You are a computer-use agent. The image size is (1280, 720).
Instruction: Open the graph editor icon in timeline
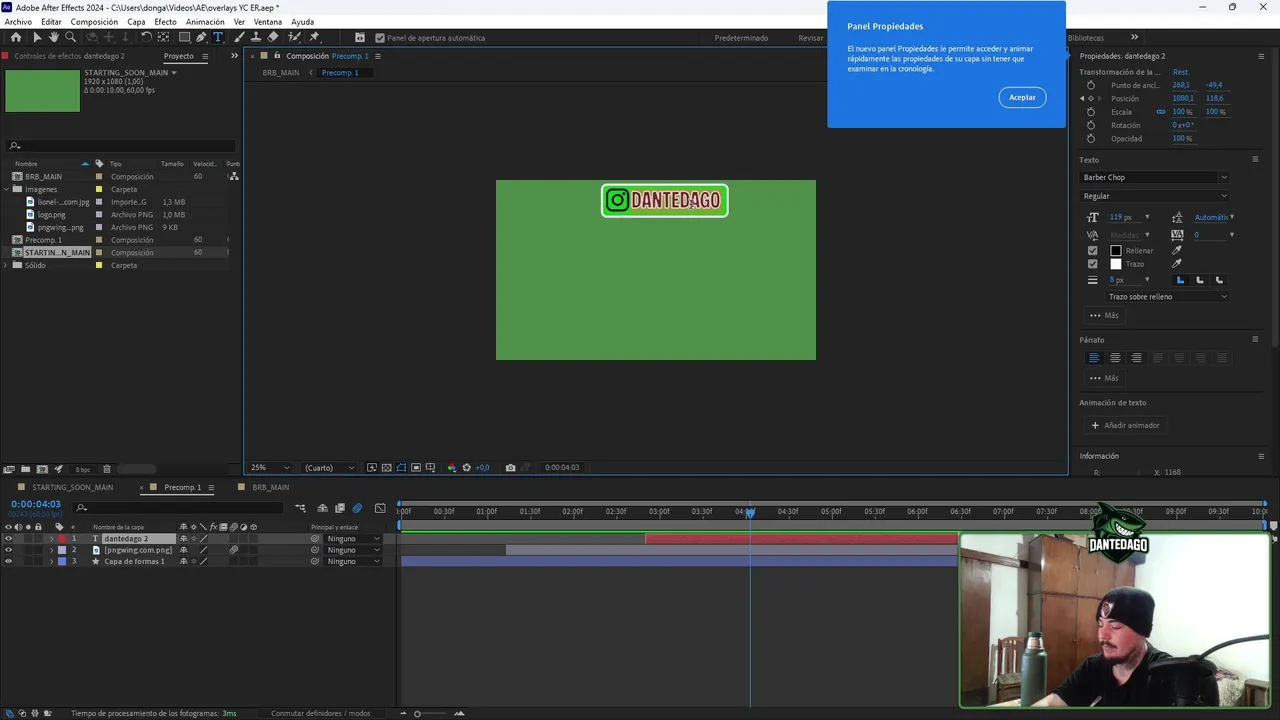coord(380,508)
